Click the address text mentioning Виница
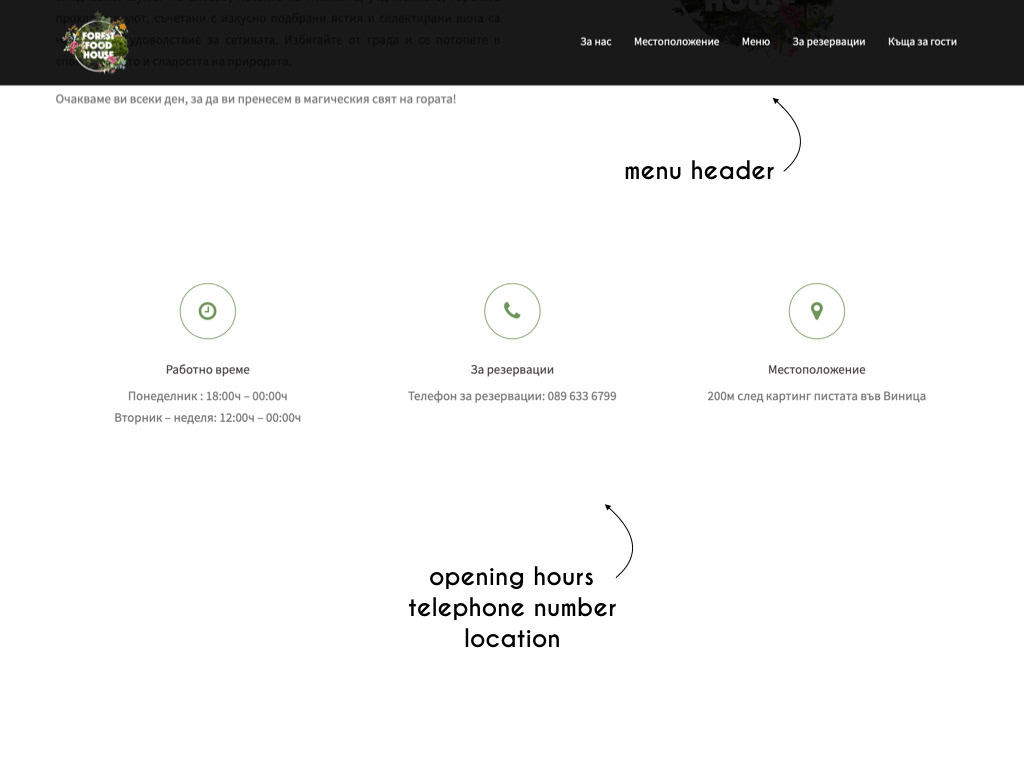1024x768 pixels. point(816,396)
